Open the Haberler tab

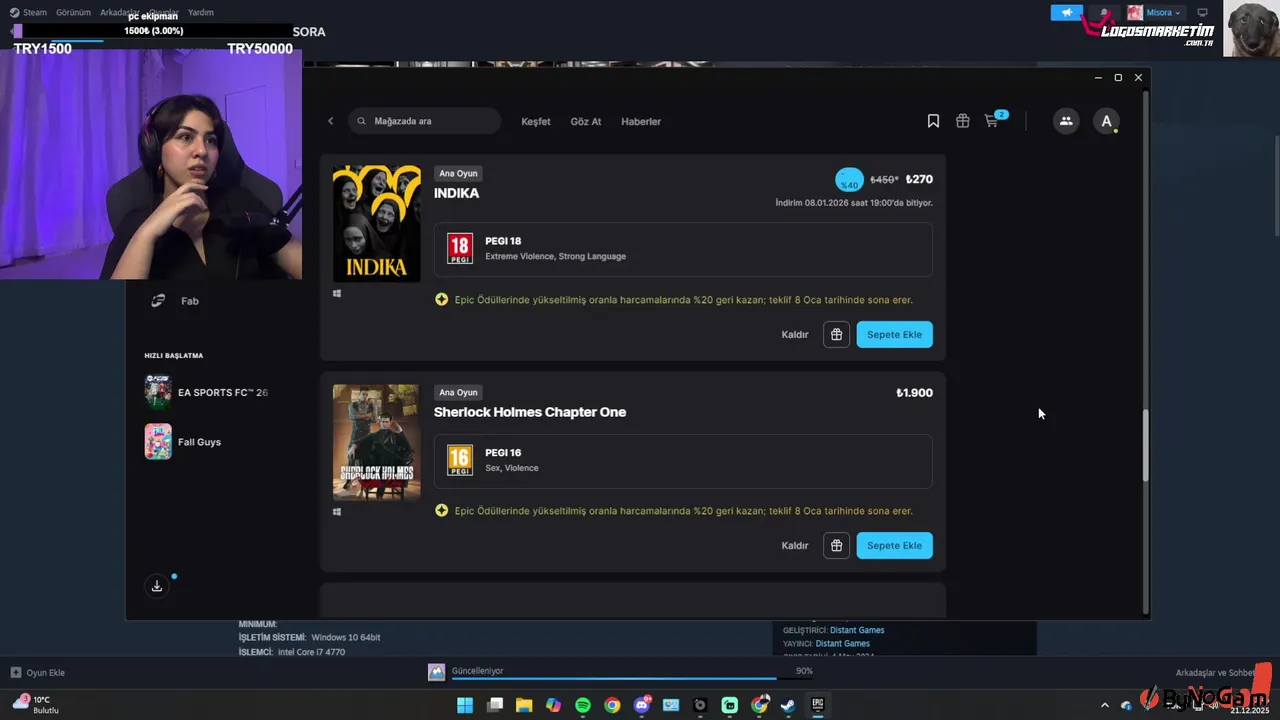[x=641, y=121]
